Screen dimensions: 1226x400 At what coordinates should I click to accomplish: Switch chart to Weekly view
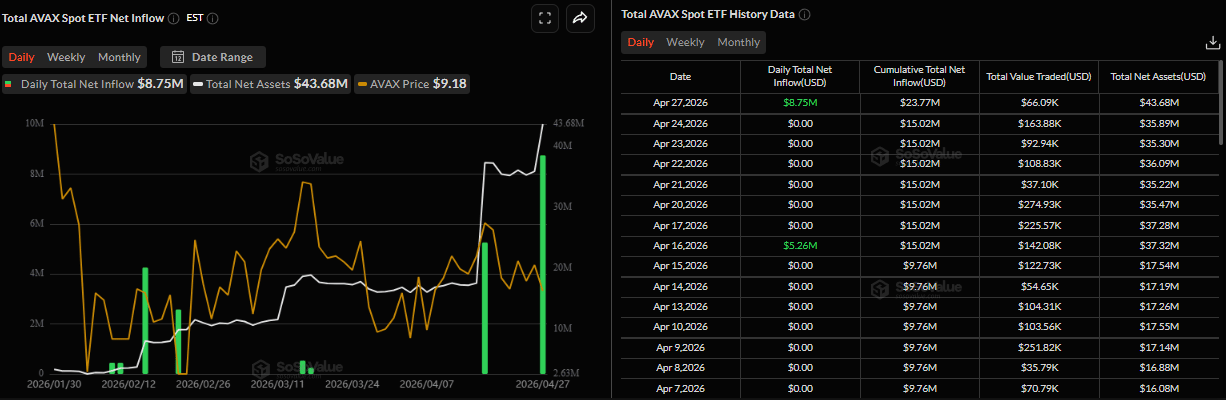66,57
